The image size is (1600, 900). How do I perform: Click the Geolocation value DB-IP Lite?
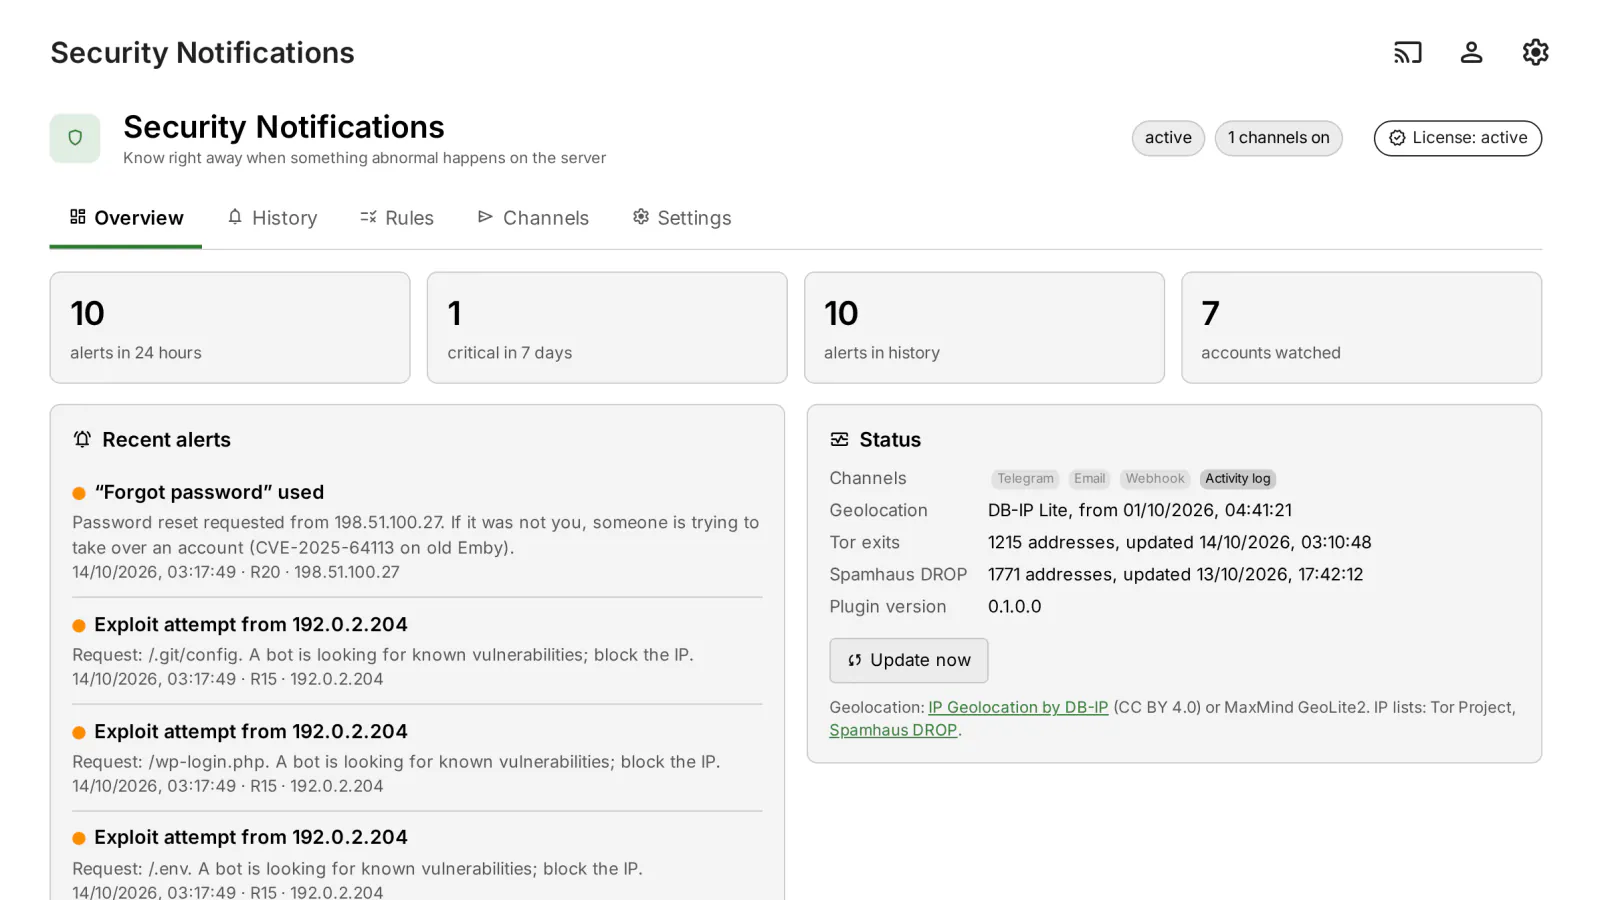tap(1139, 510)
